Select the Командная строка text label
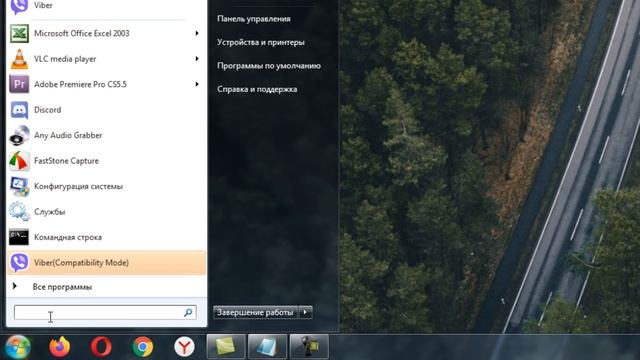The image size is (640, 360). (x=68, y=237)
